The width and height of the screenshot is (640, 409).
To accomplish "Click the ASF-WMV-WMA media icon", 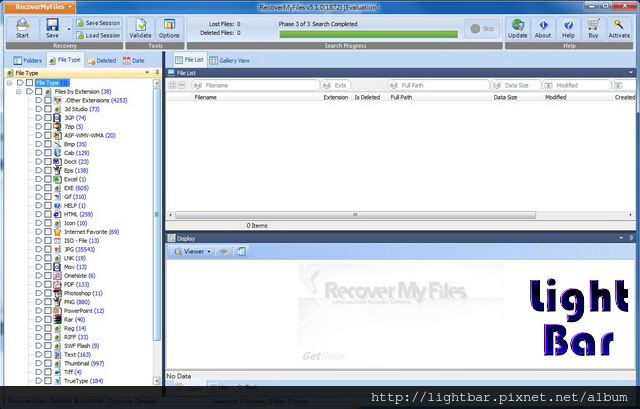I will coord(58,135).
